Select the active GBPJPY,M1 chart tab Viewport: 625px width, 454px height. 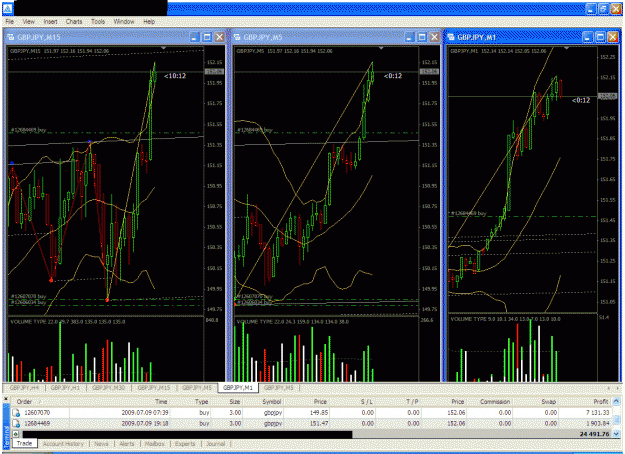(x=238, y=387)
